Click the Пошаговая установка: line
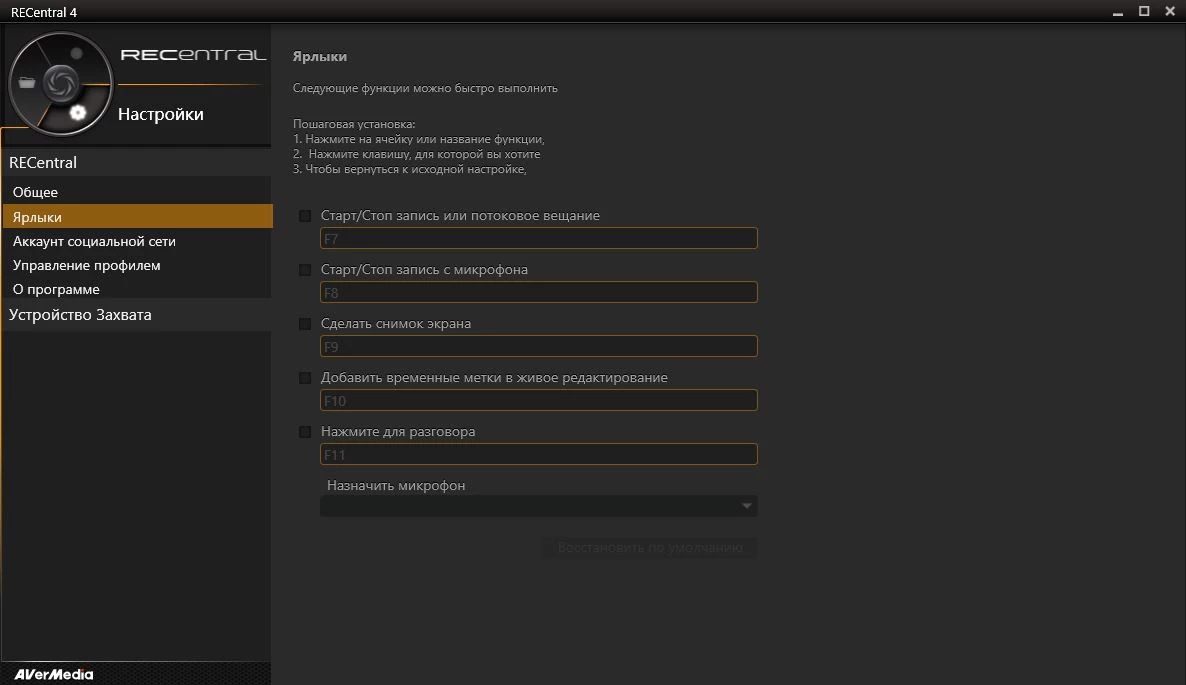 click(x=354, y=124)
